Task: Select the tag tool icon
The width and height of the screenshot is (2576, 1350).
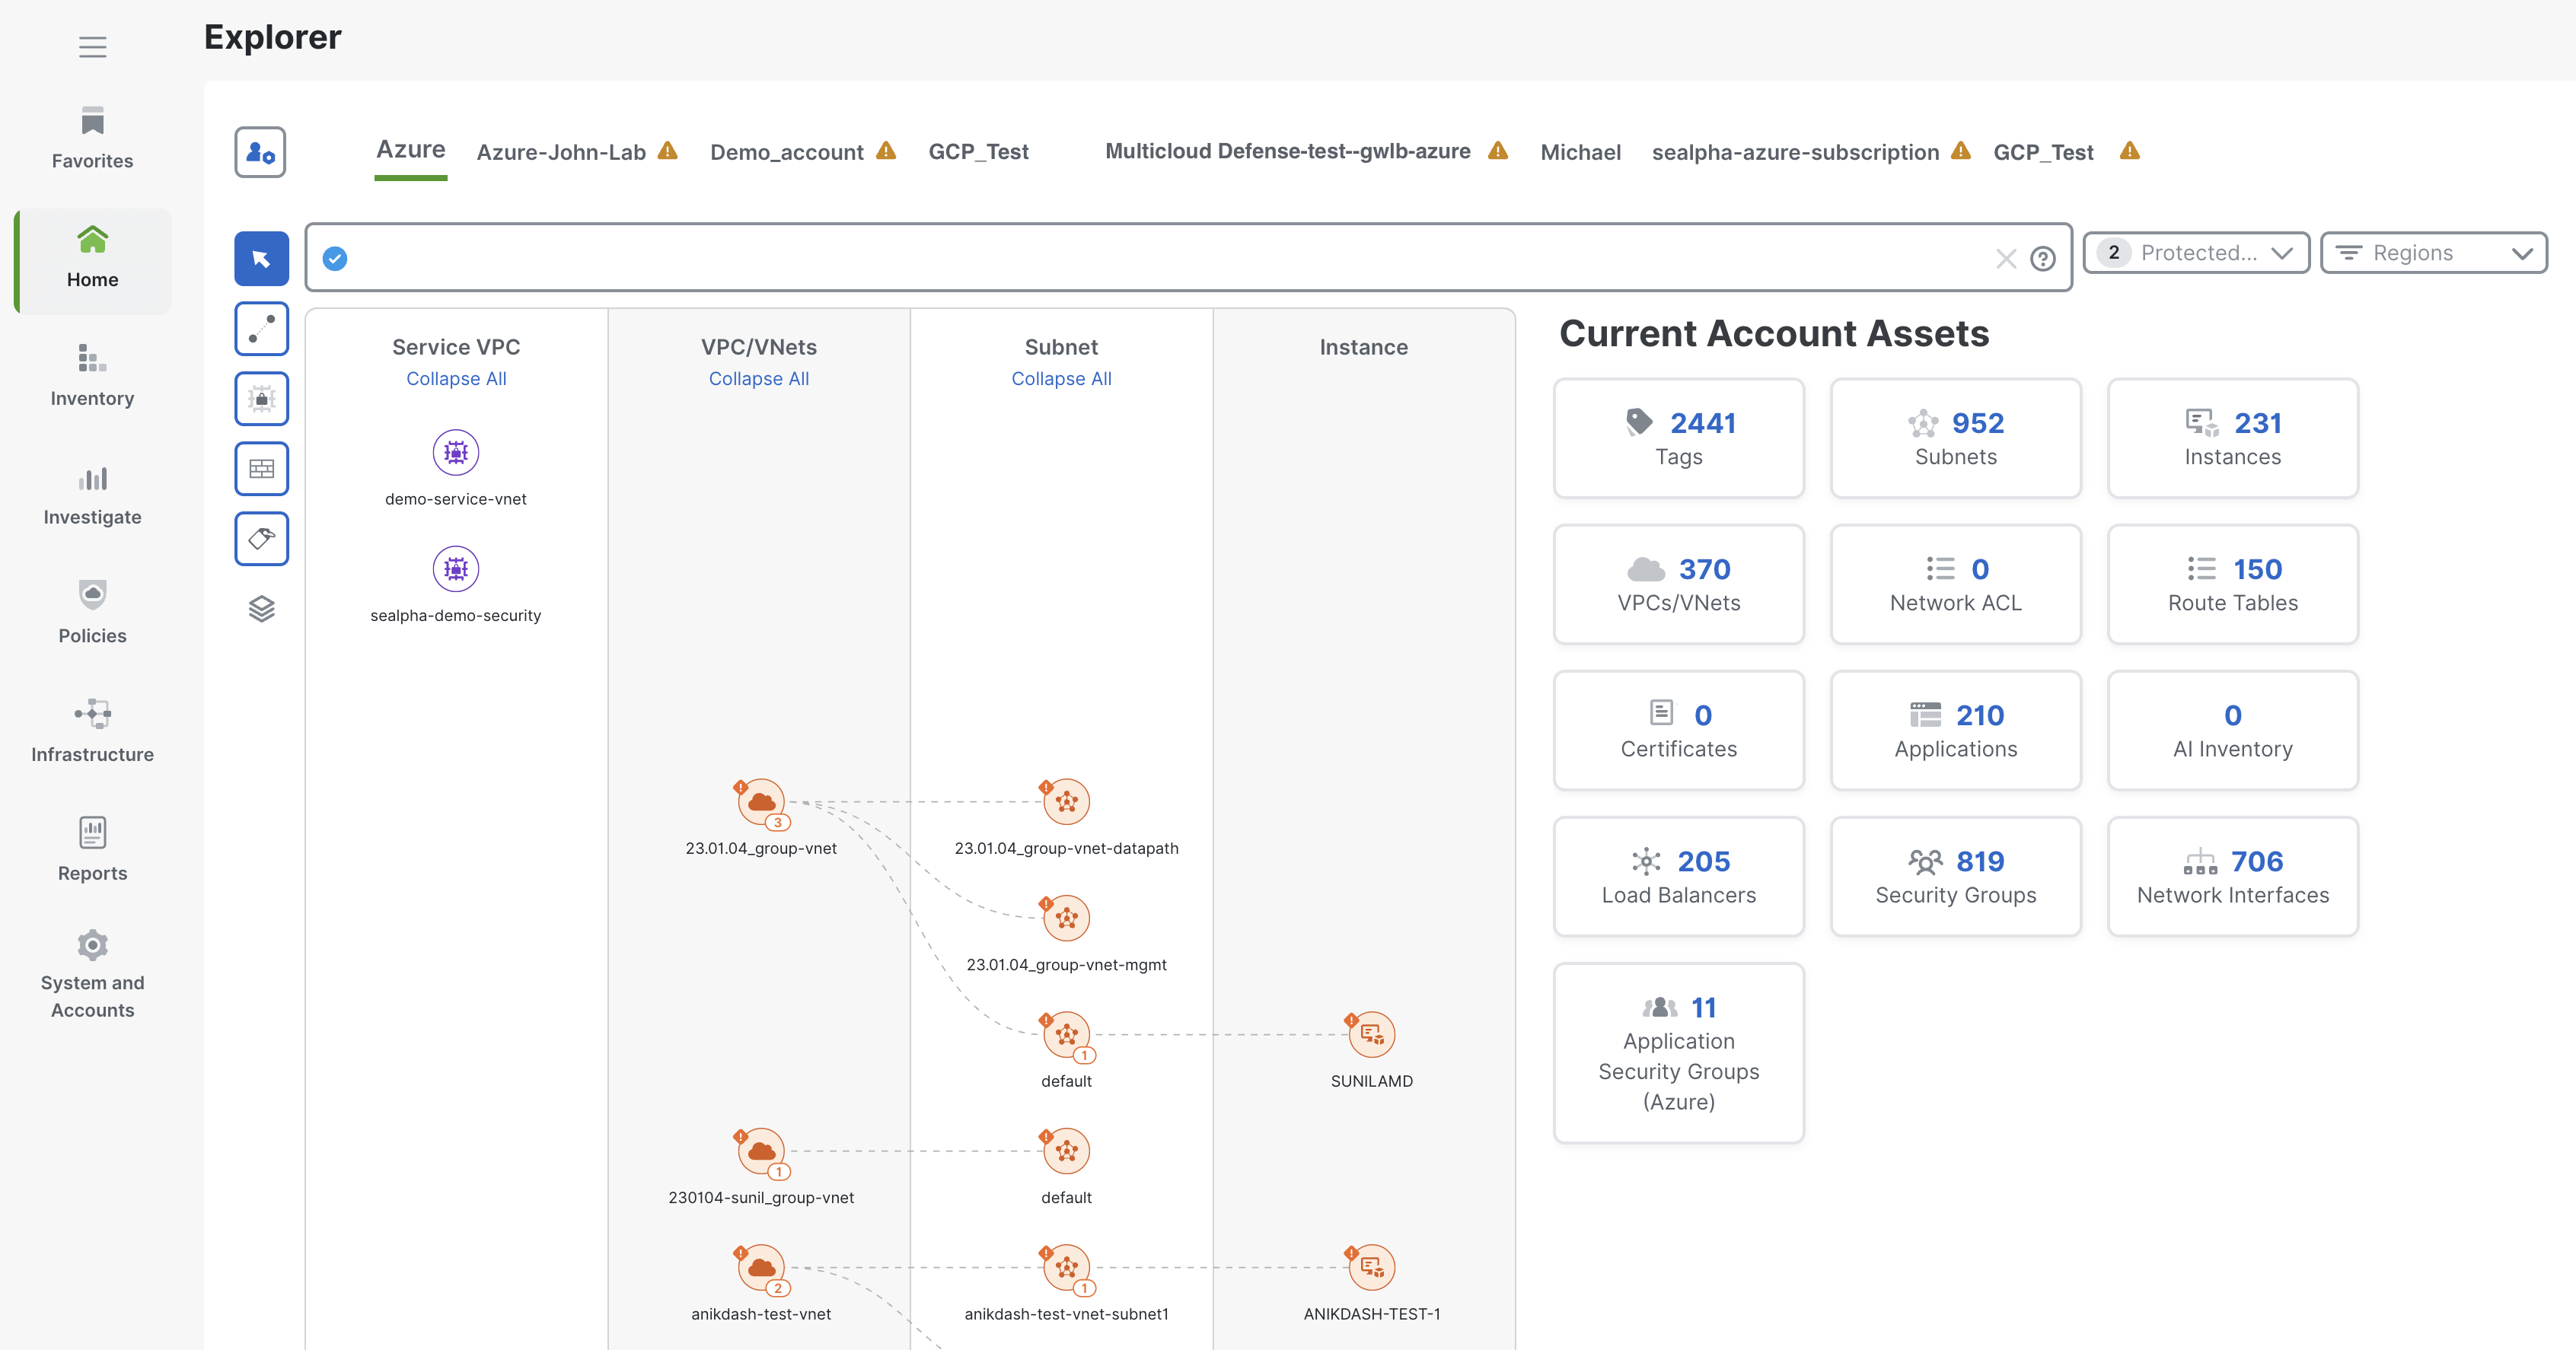Action: click(x=261, y=539)
